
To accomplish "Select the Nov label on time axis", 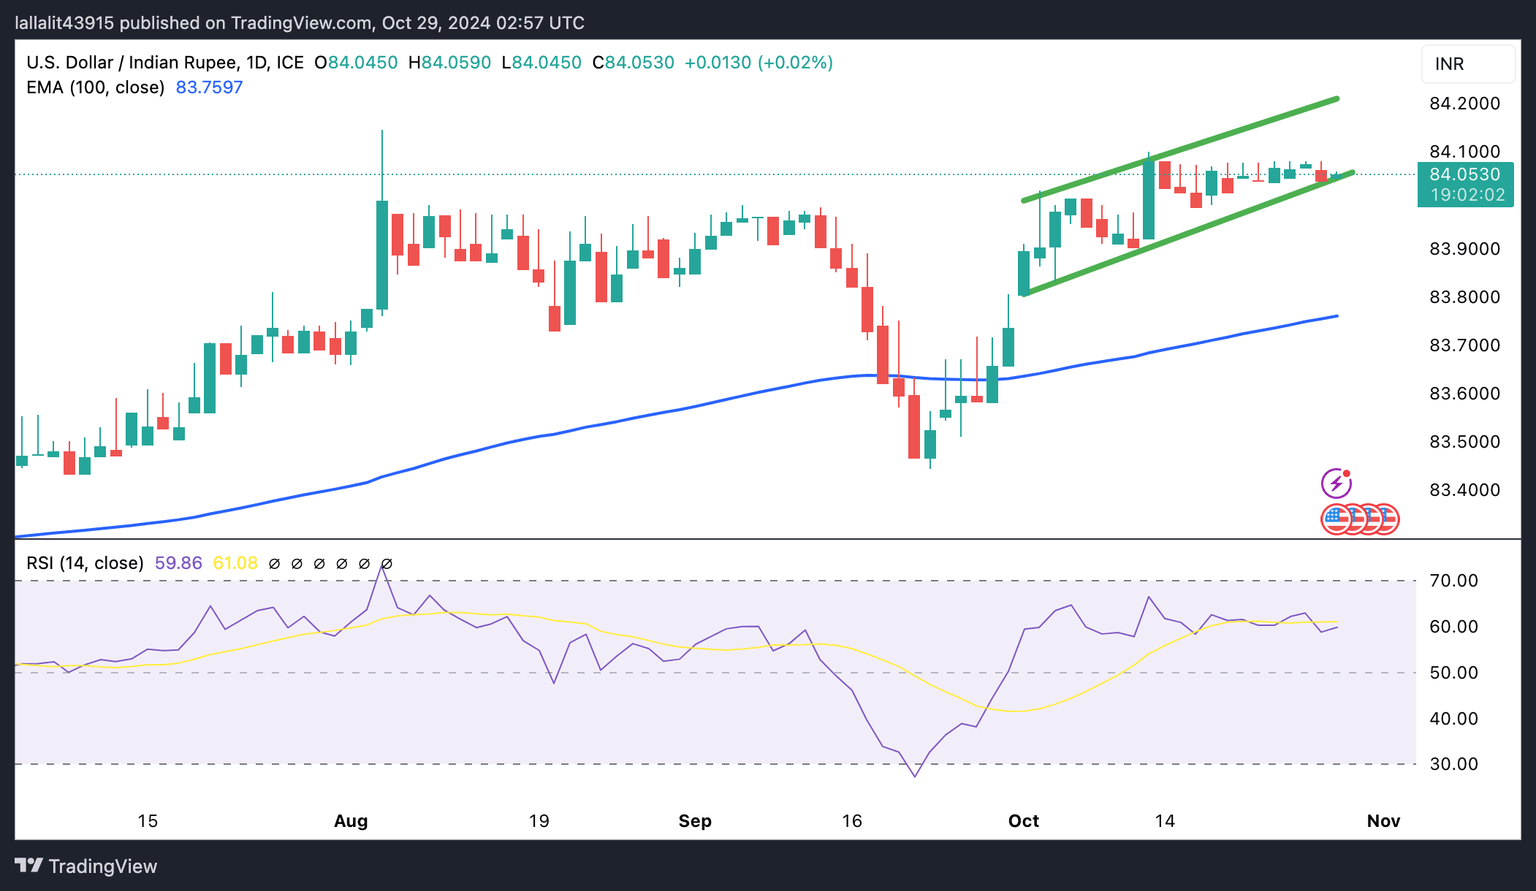I will point(1383,821).
